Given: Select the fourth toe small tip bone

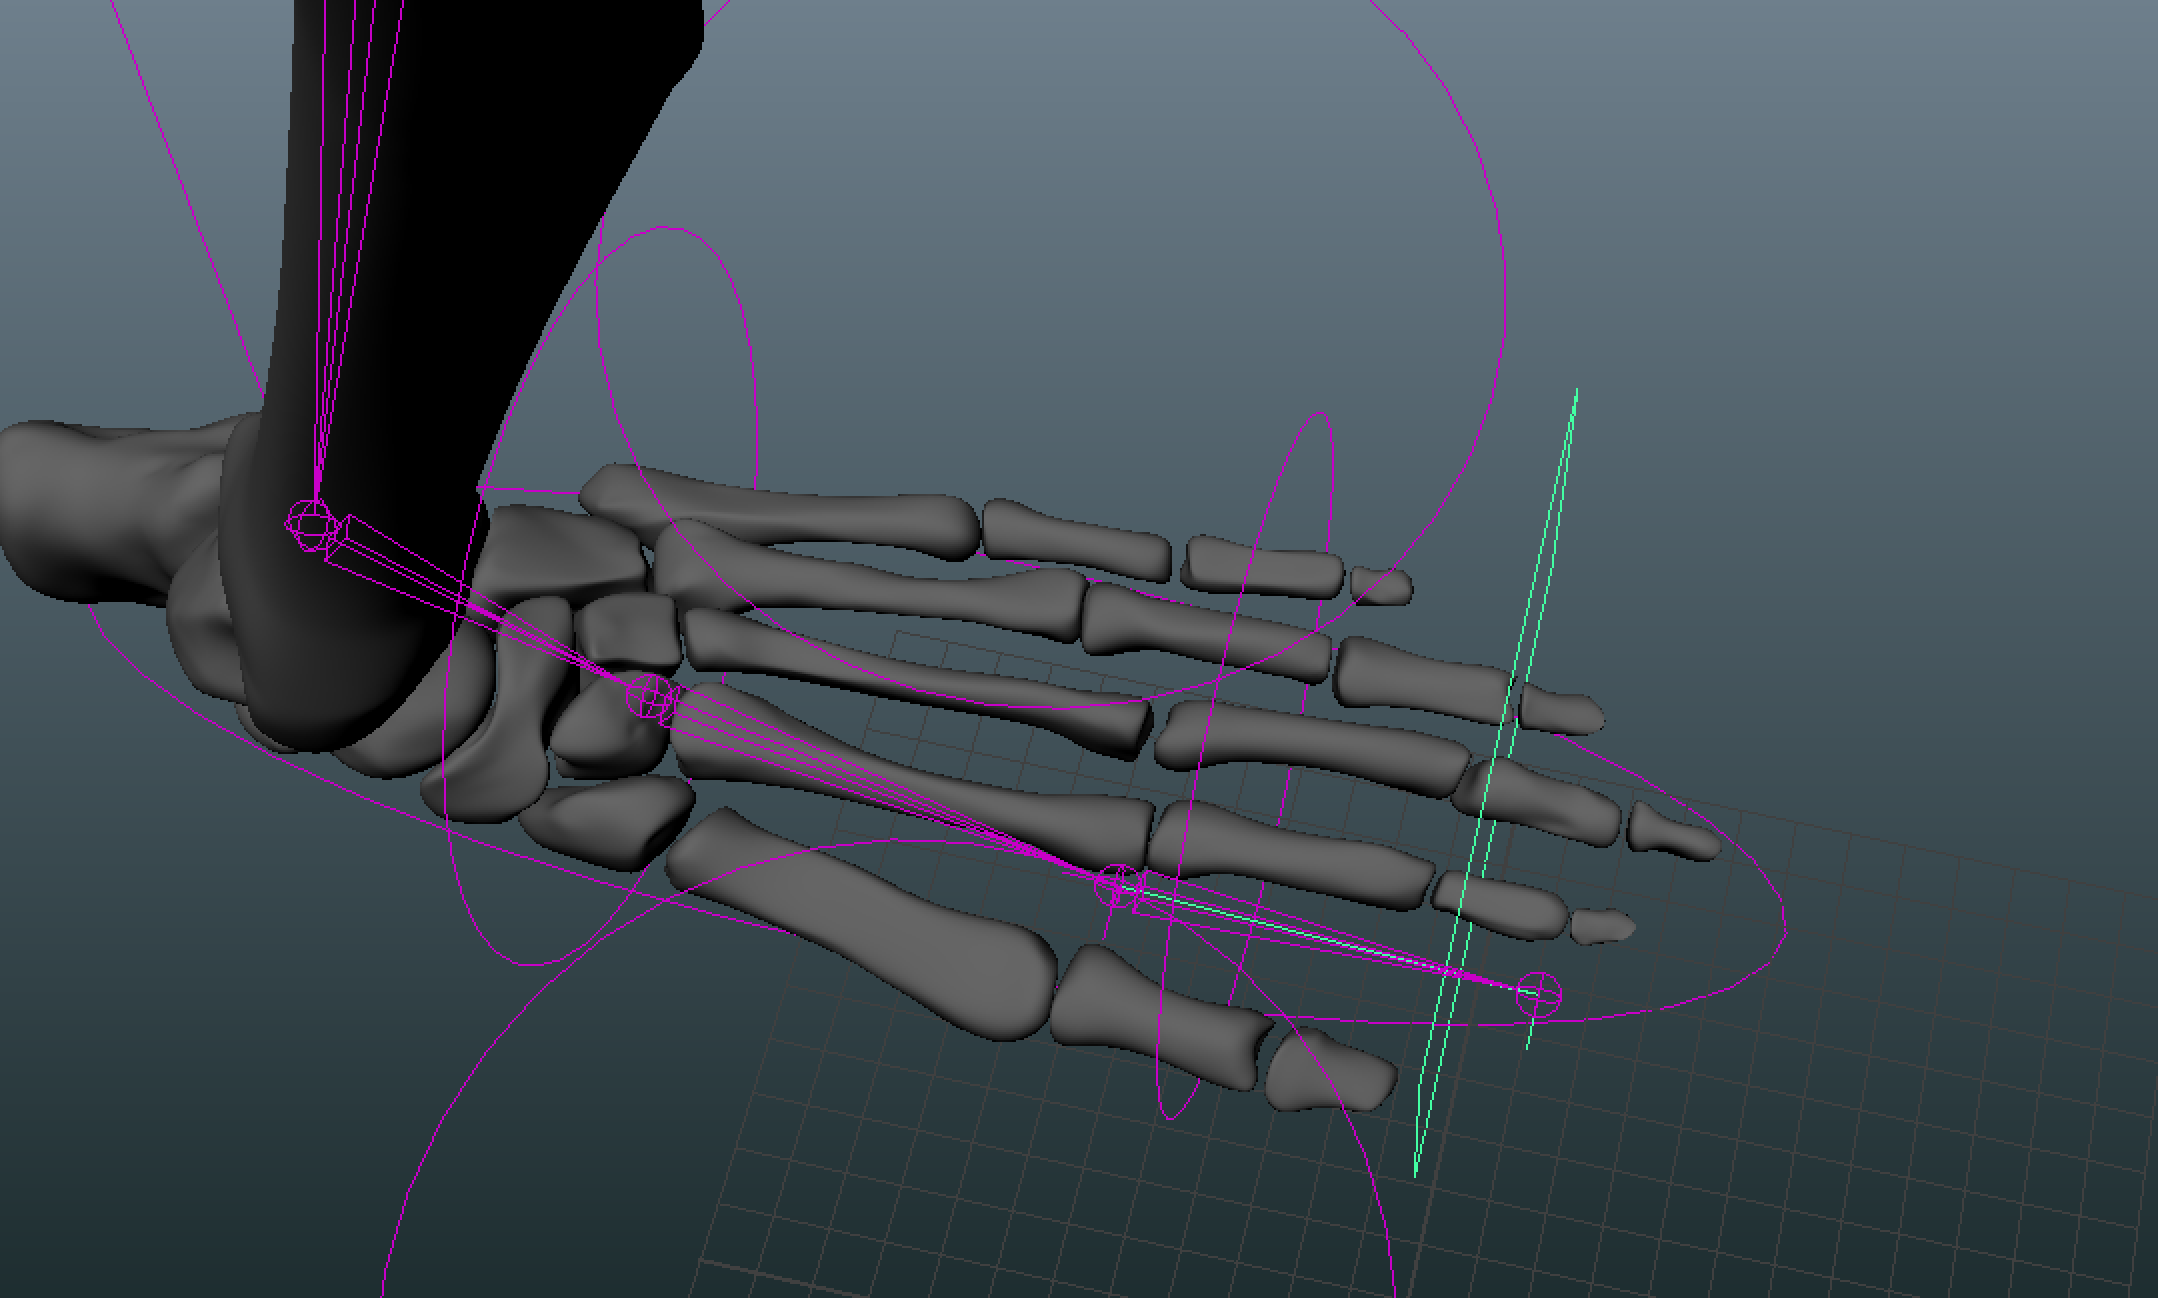Looking at the screenshot, I should click(x=1562, y=710).
